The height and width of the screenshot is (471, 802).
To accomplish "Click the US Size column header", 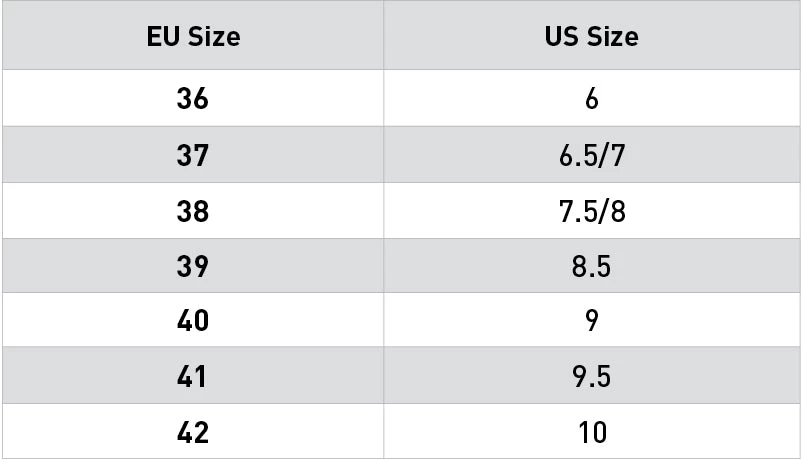I will (x=591, y=37).
